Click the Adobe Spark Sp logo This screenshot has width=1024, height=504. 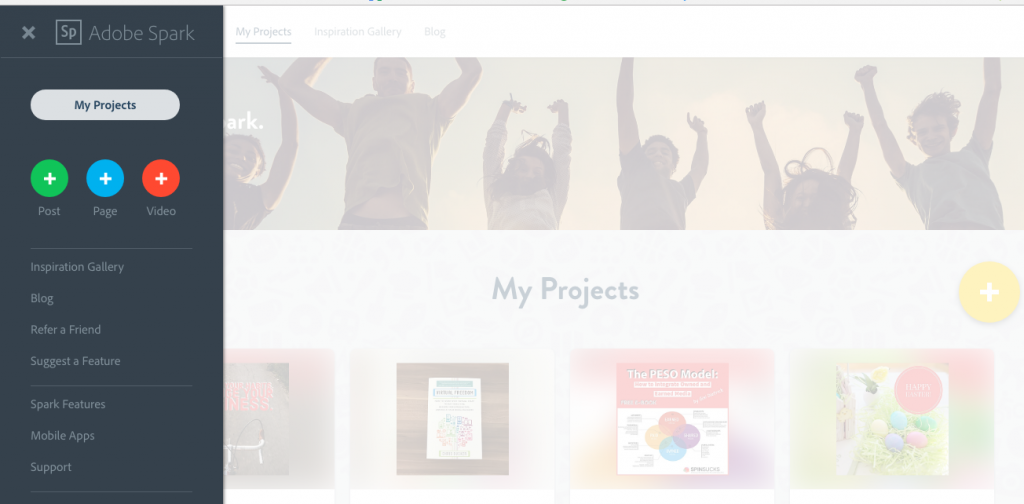pyautogui.click(x=69, y=32)
